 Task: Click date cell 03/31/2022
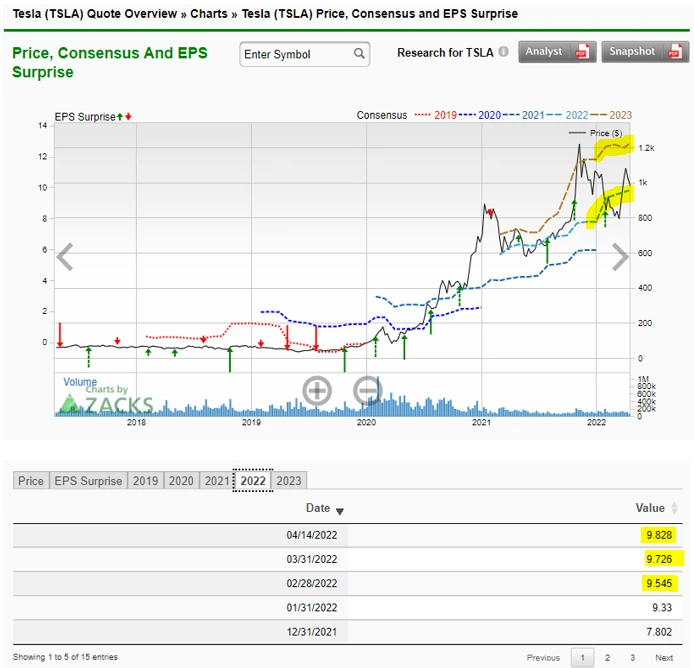pyautogui.click(x=312, y=560)
